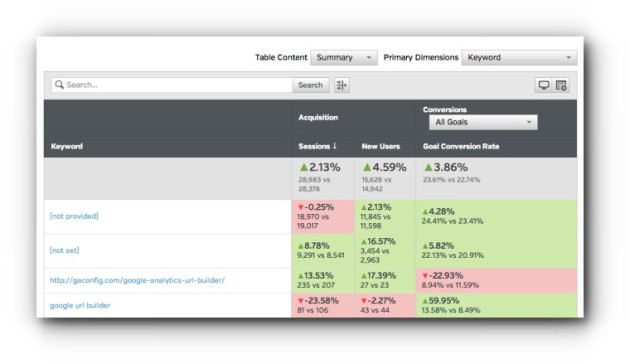Open the Primary Dimensions Keyword dropdown
The height and width of the screenshot is (364, 630).
519,57
